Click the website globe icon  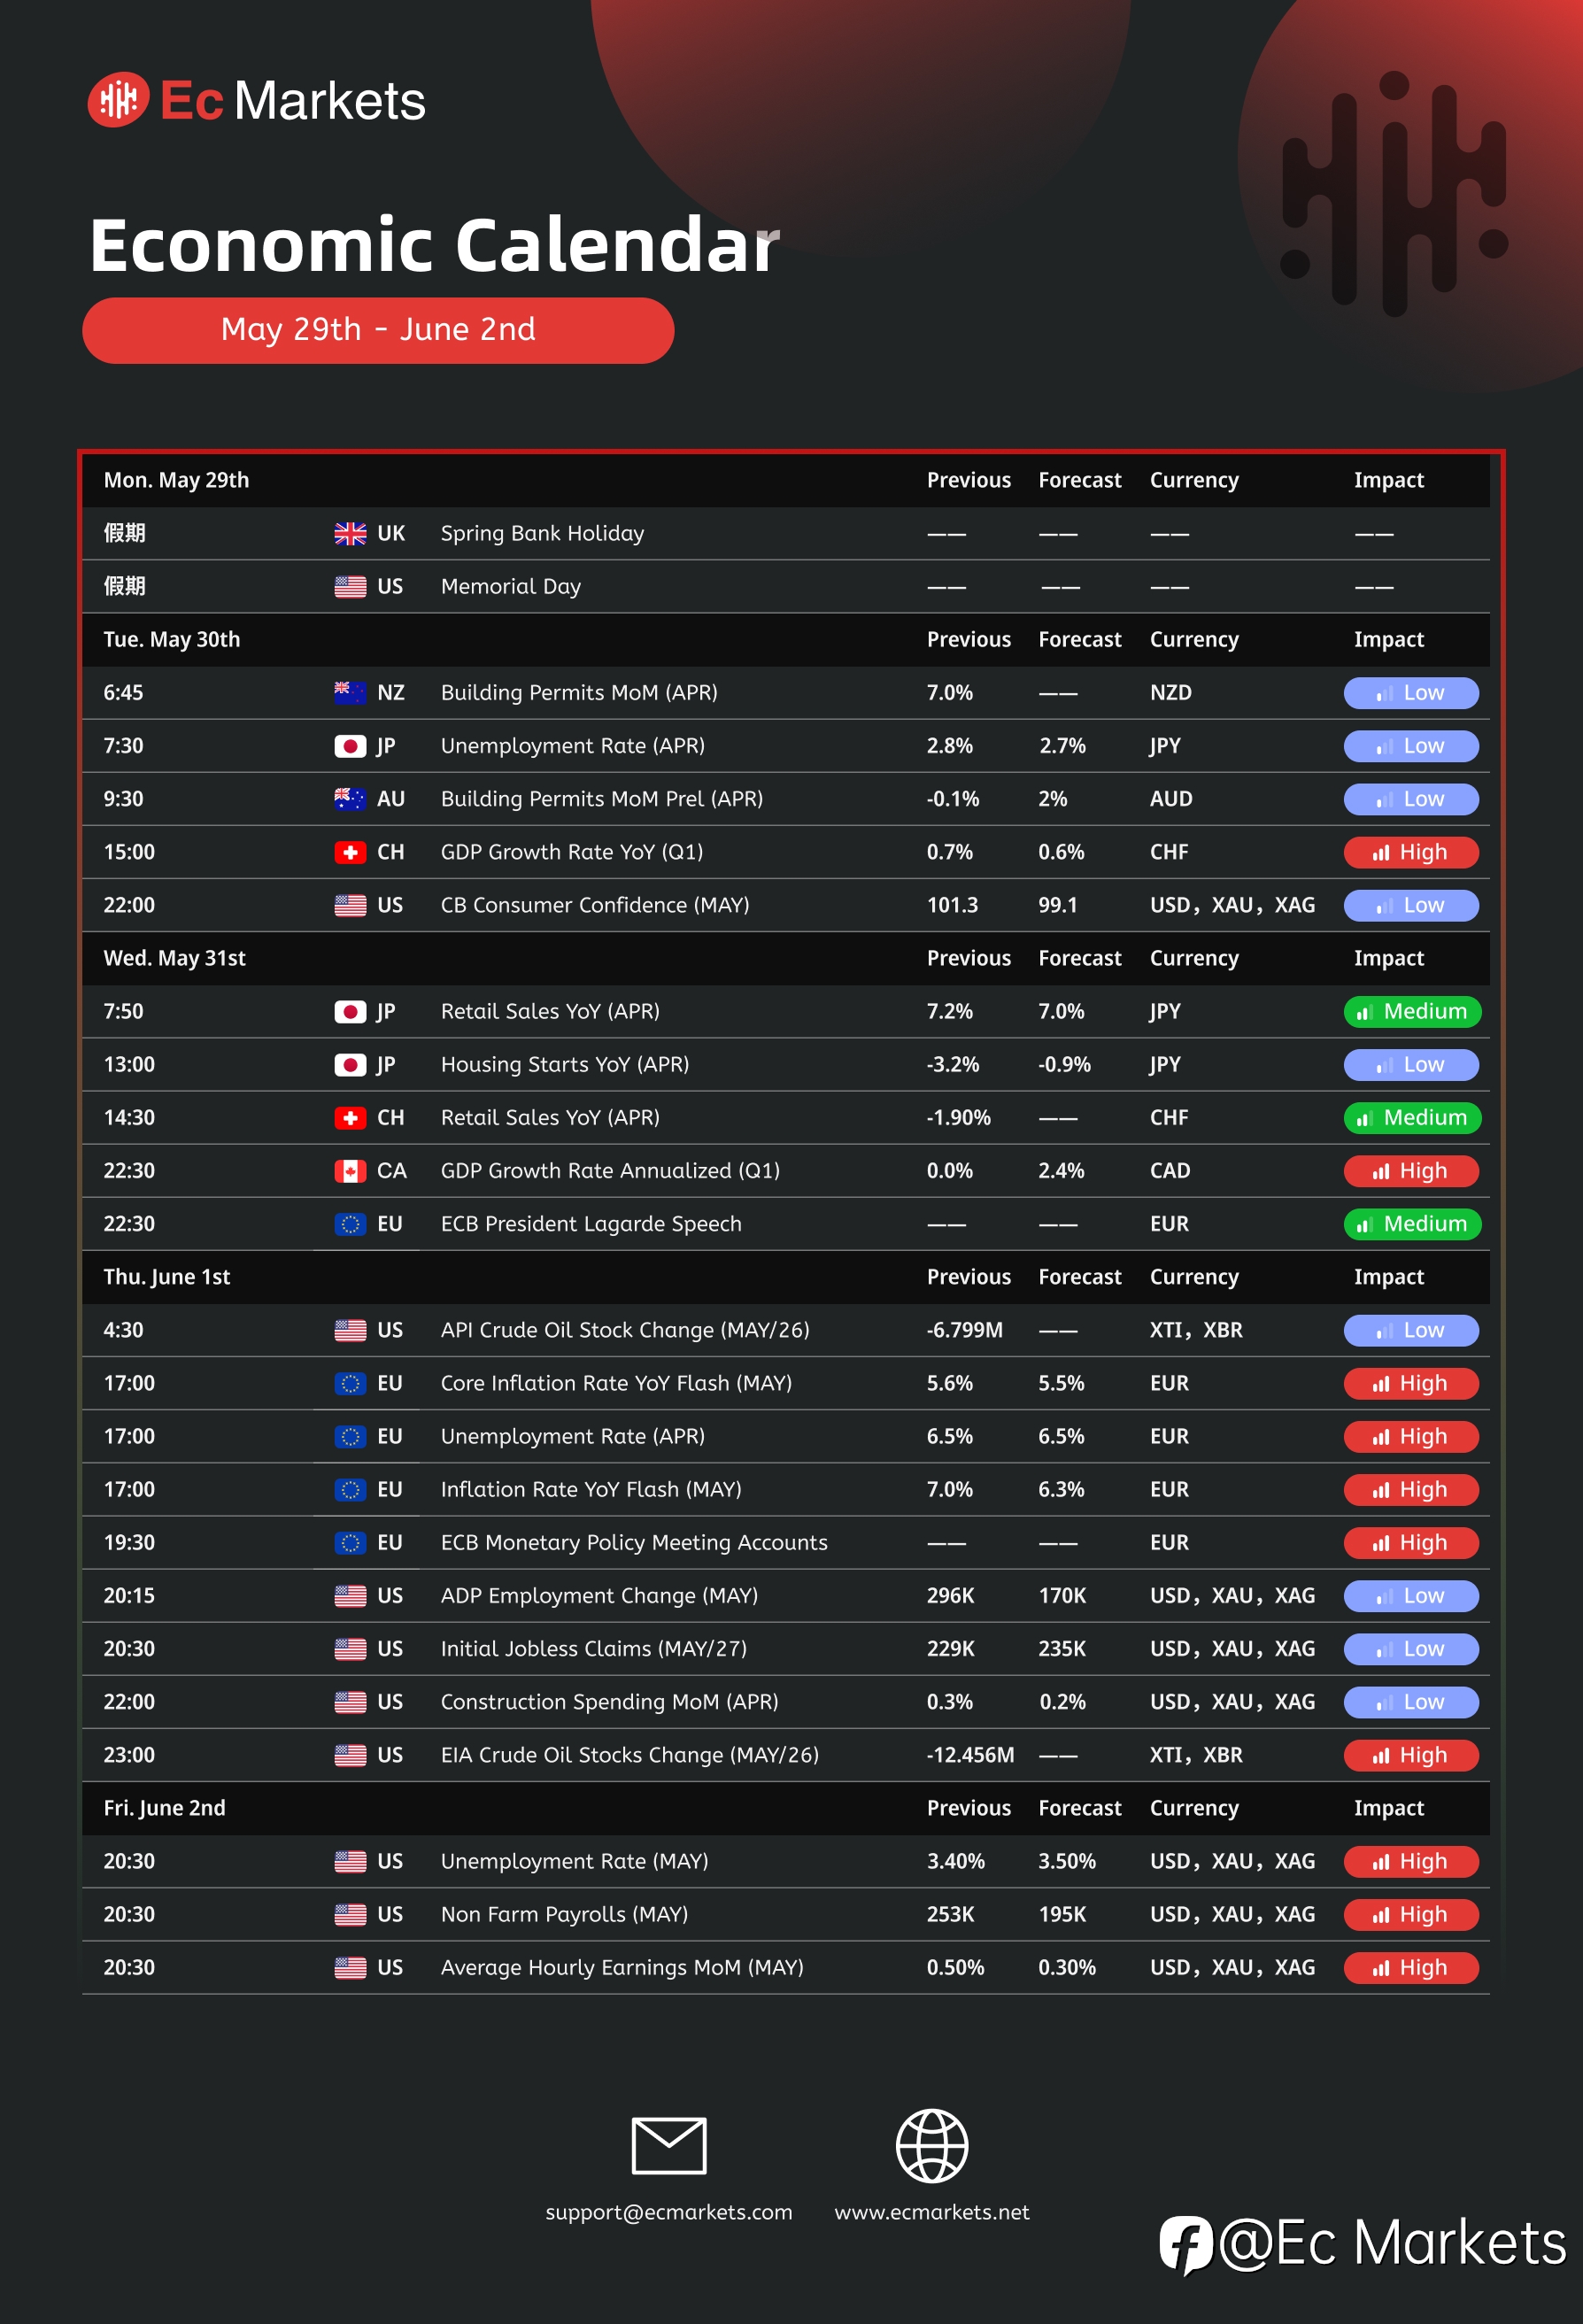click(x=932, y=2146)
